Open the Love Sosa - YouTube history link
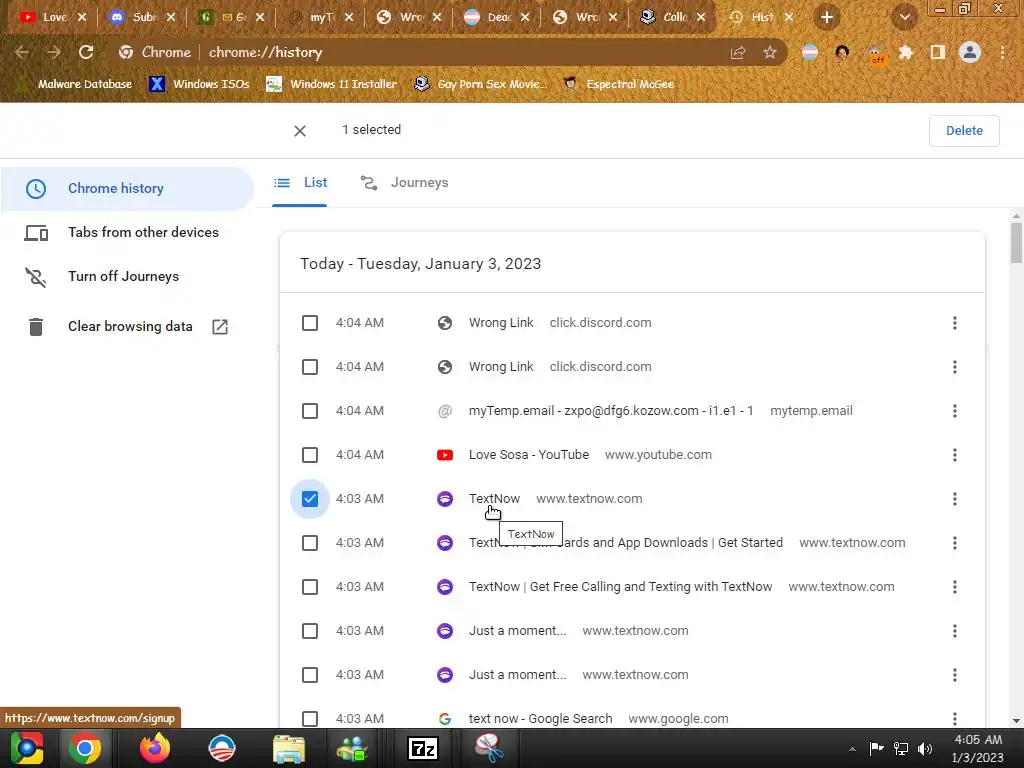 point(529,455)
